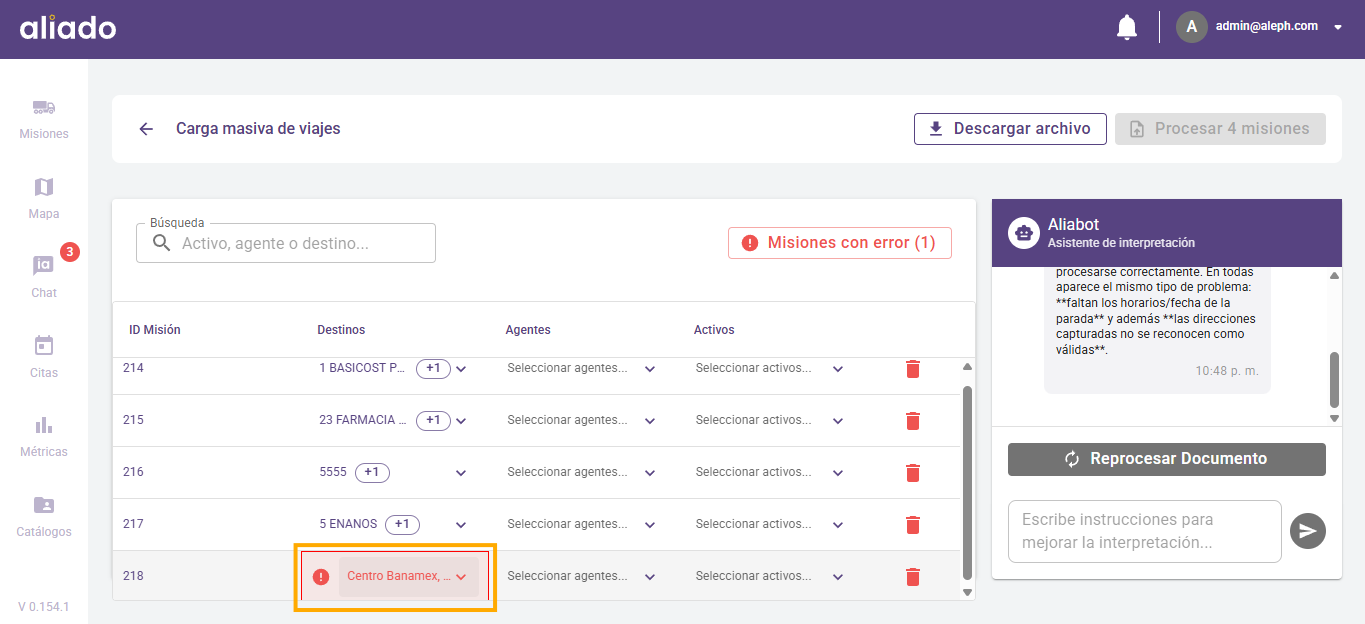1365x624 pixels.
Task: Click the notification bell icon
Action: [x=1126, y=27]
